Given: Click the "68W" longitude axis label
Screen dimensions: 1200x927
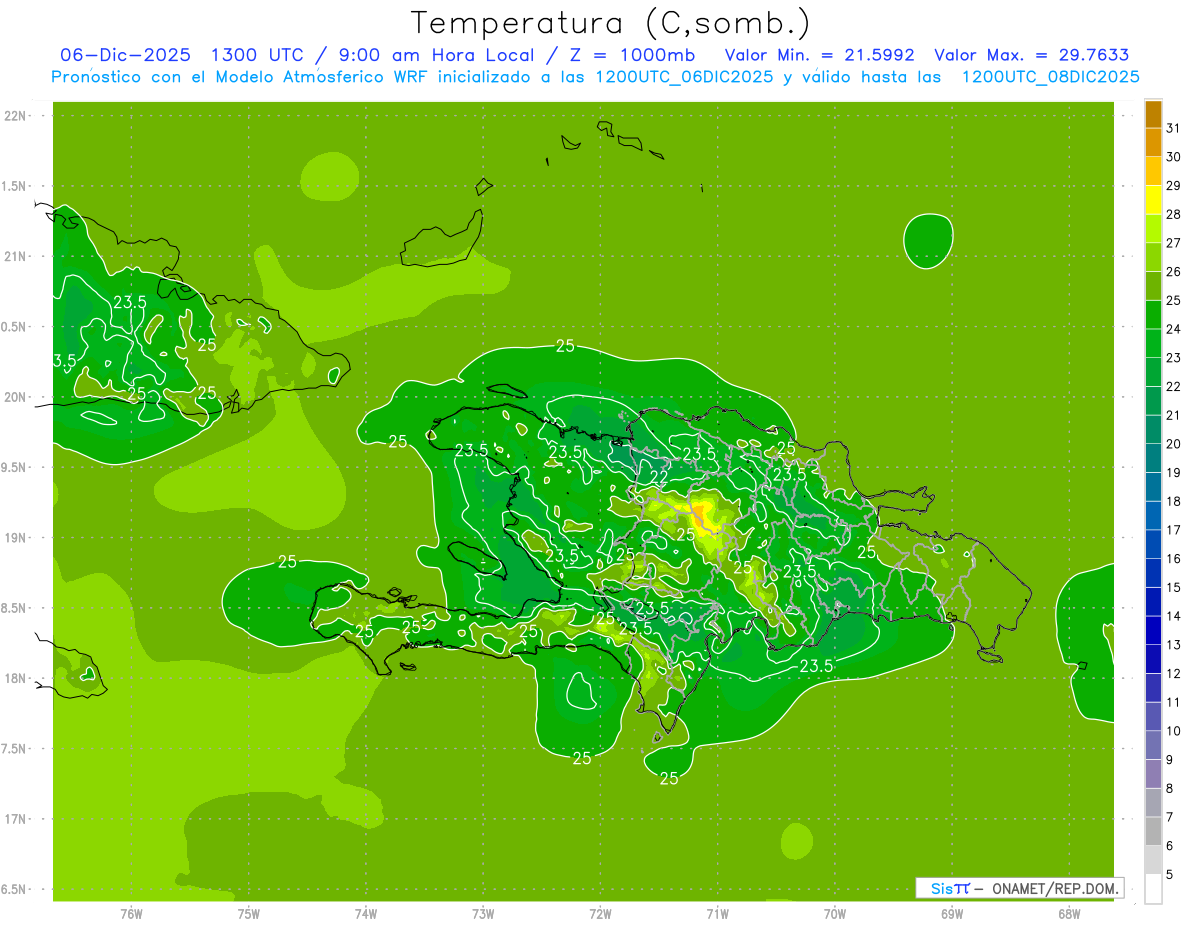Looking at the screenshot, I should (1069, 914).
